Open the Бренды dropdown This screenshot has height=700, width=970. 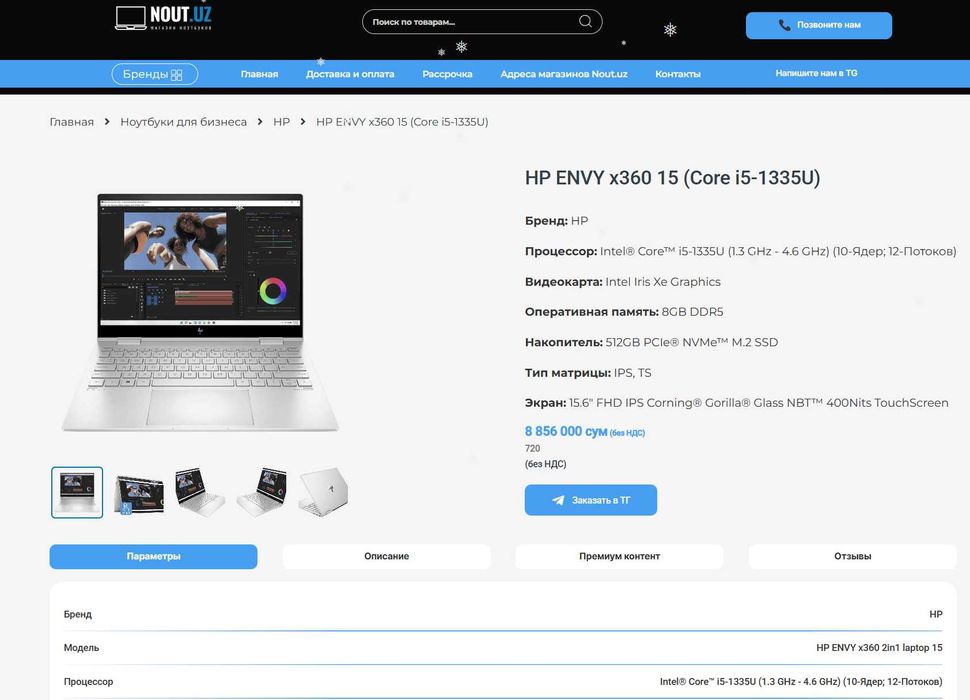click(155, 74)
